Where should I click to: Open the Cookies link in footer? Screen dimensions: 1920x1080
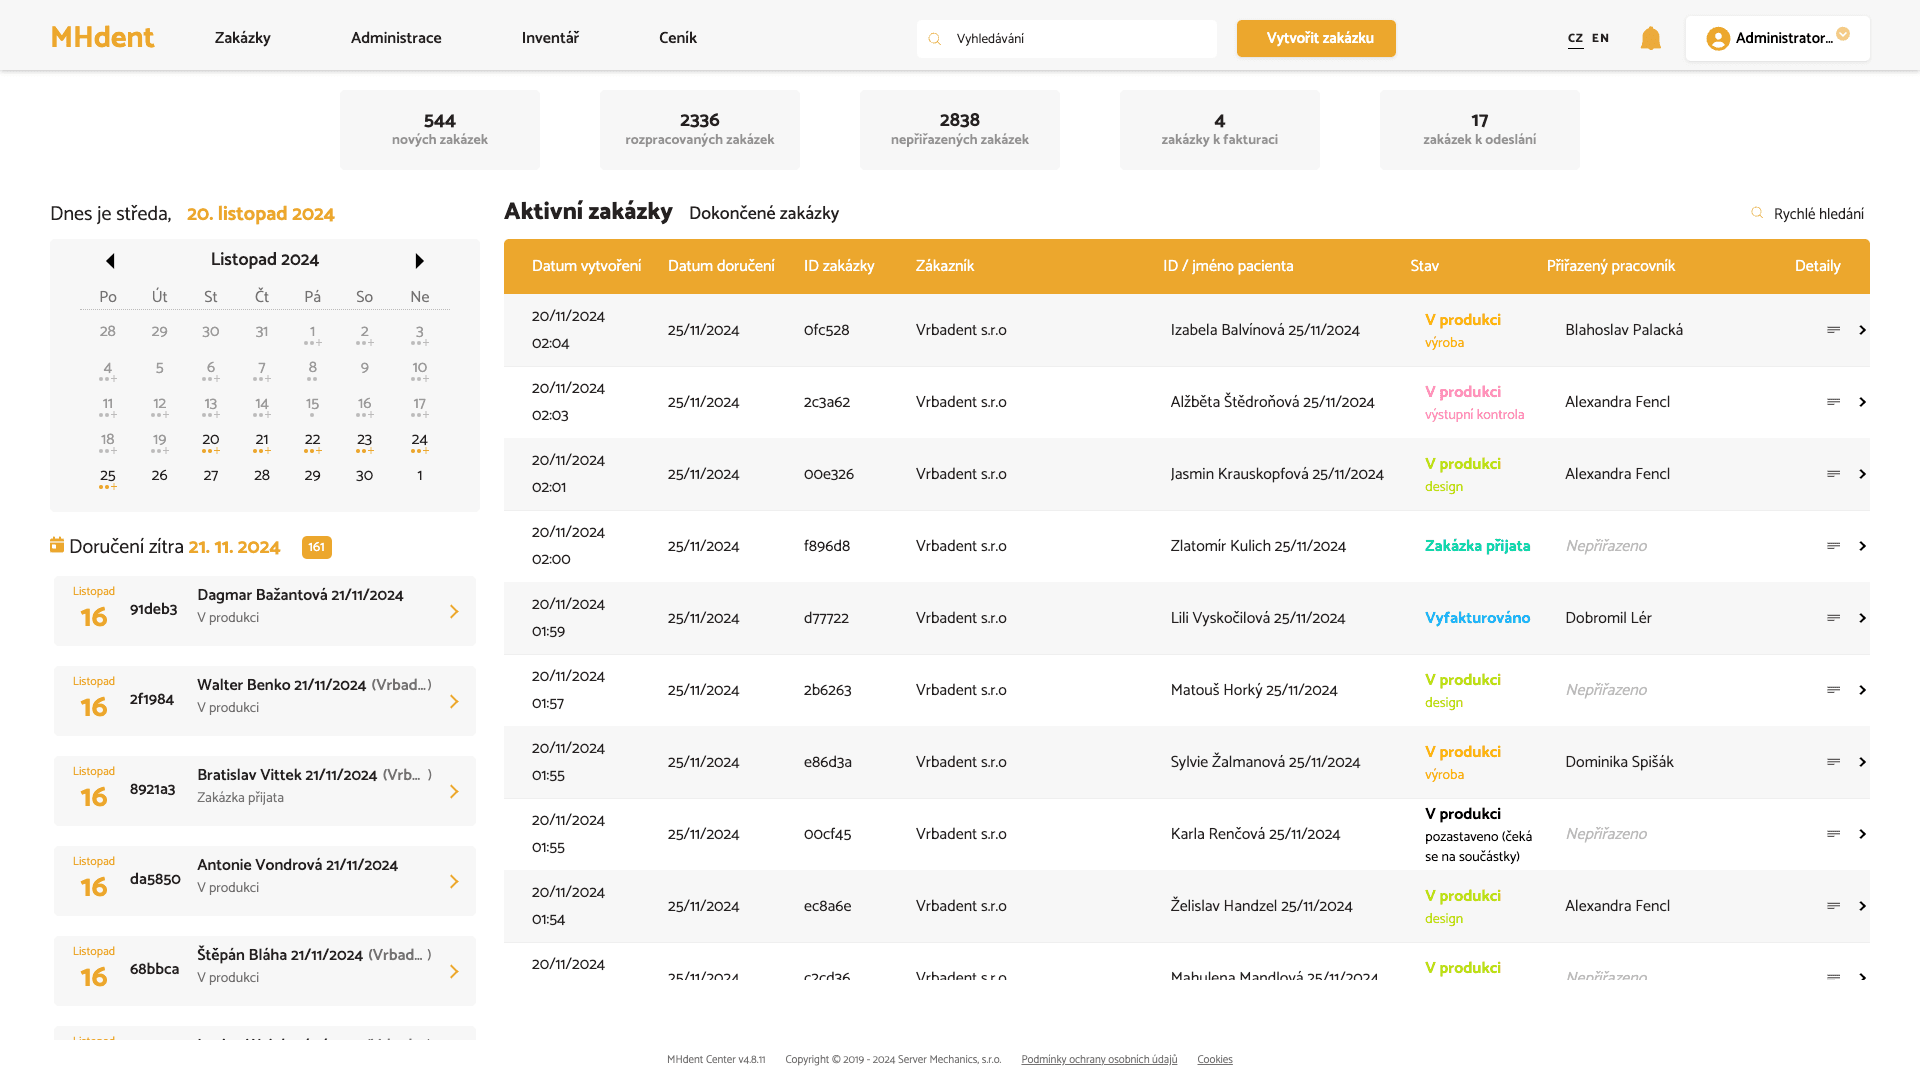(1214, 1059)
